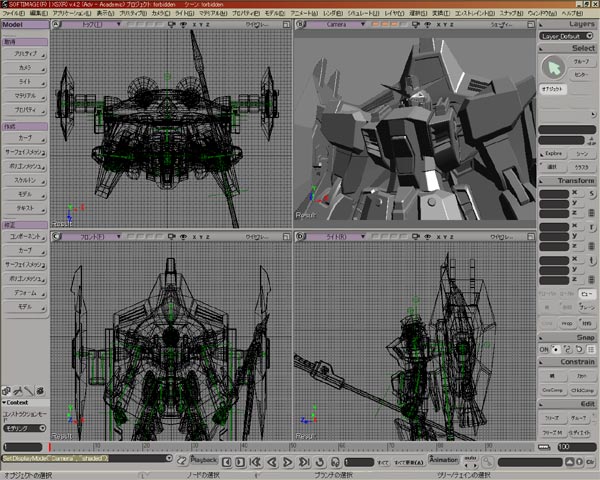
Task: Click viewport letter C icon
Action: (x=56, y=237)
